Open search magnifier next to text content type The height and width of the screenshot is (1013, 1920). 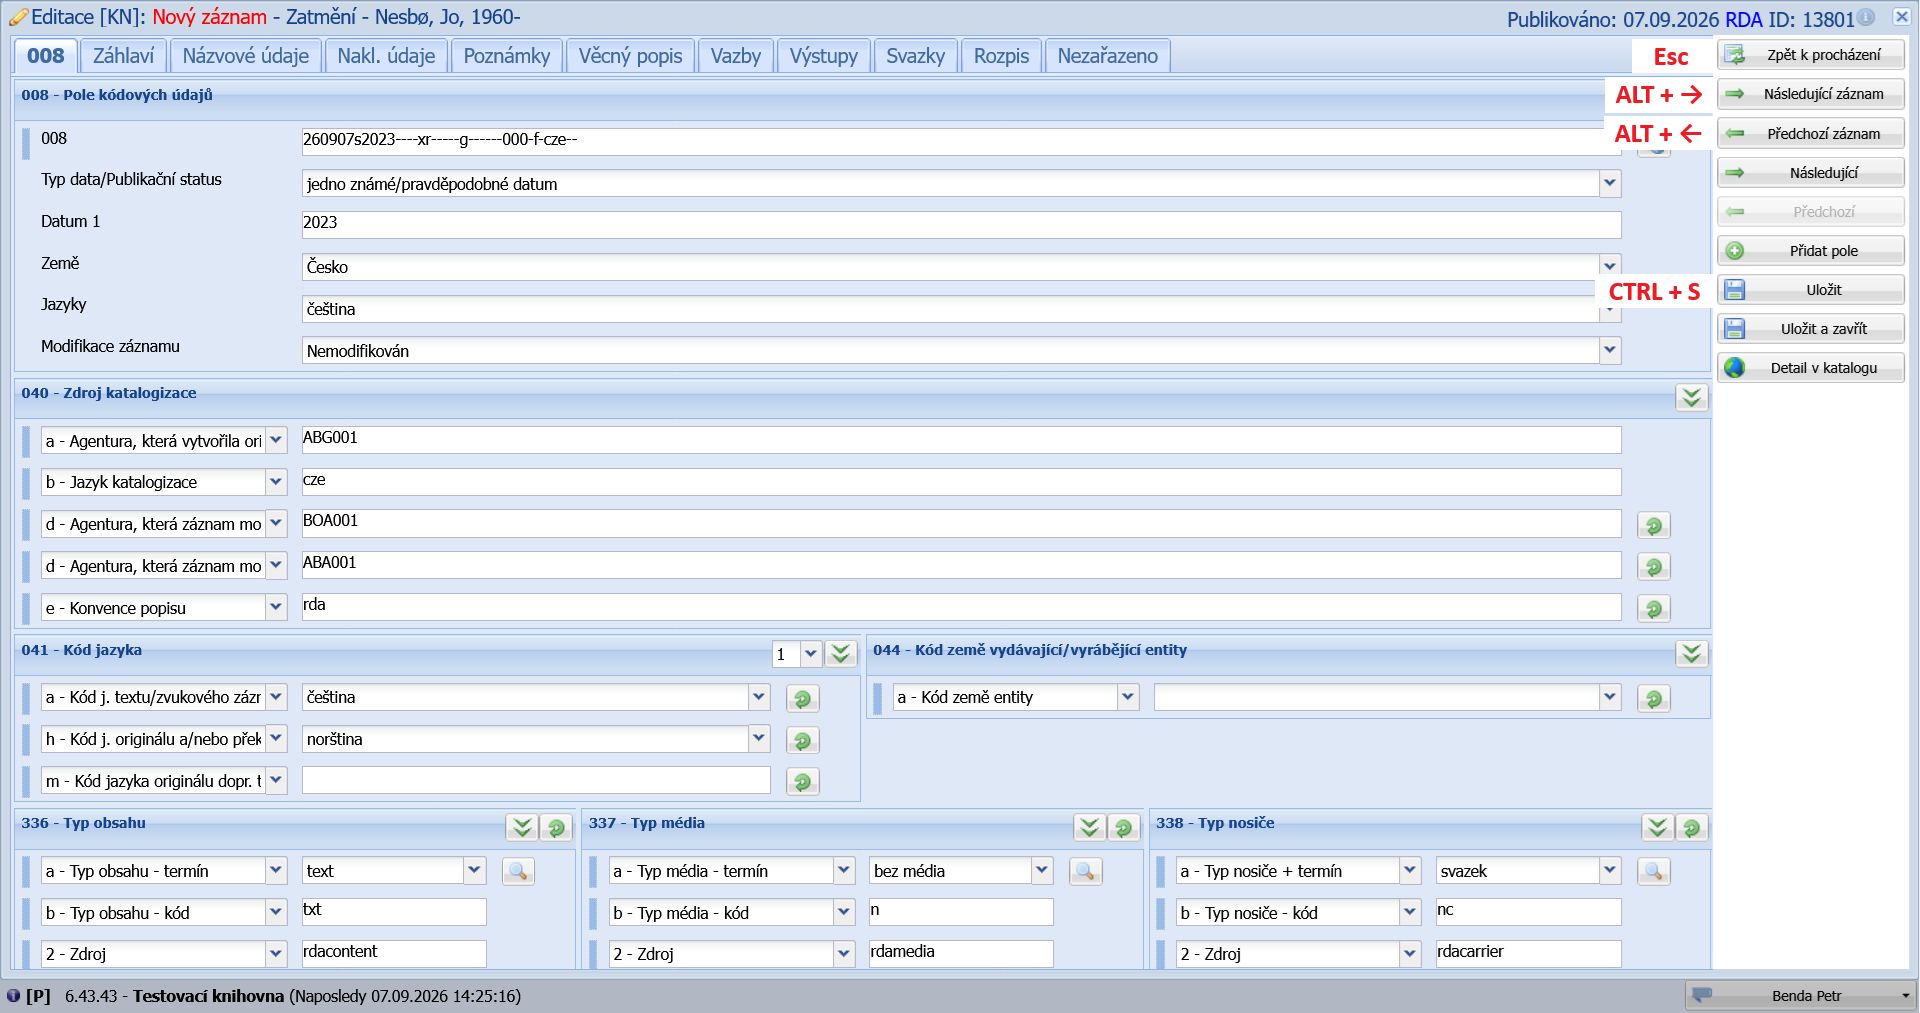518,871
